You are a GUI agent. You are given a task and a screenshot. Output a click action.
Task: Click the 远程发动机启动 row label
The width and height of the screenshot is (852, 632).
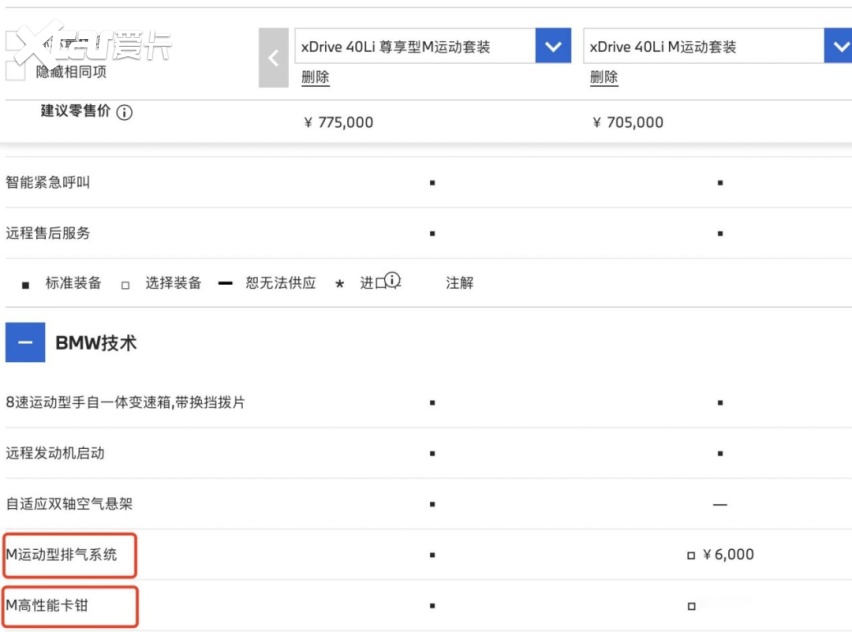55,453
